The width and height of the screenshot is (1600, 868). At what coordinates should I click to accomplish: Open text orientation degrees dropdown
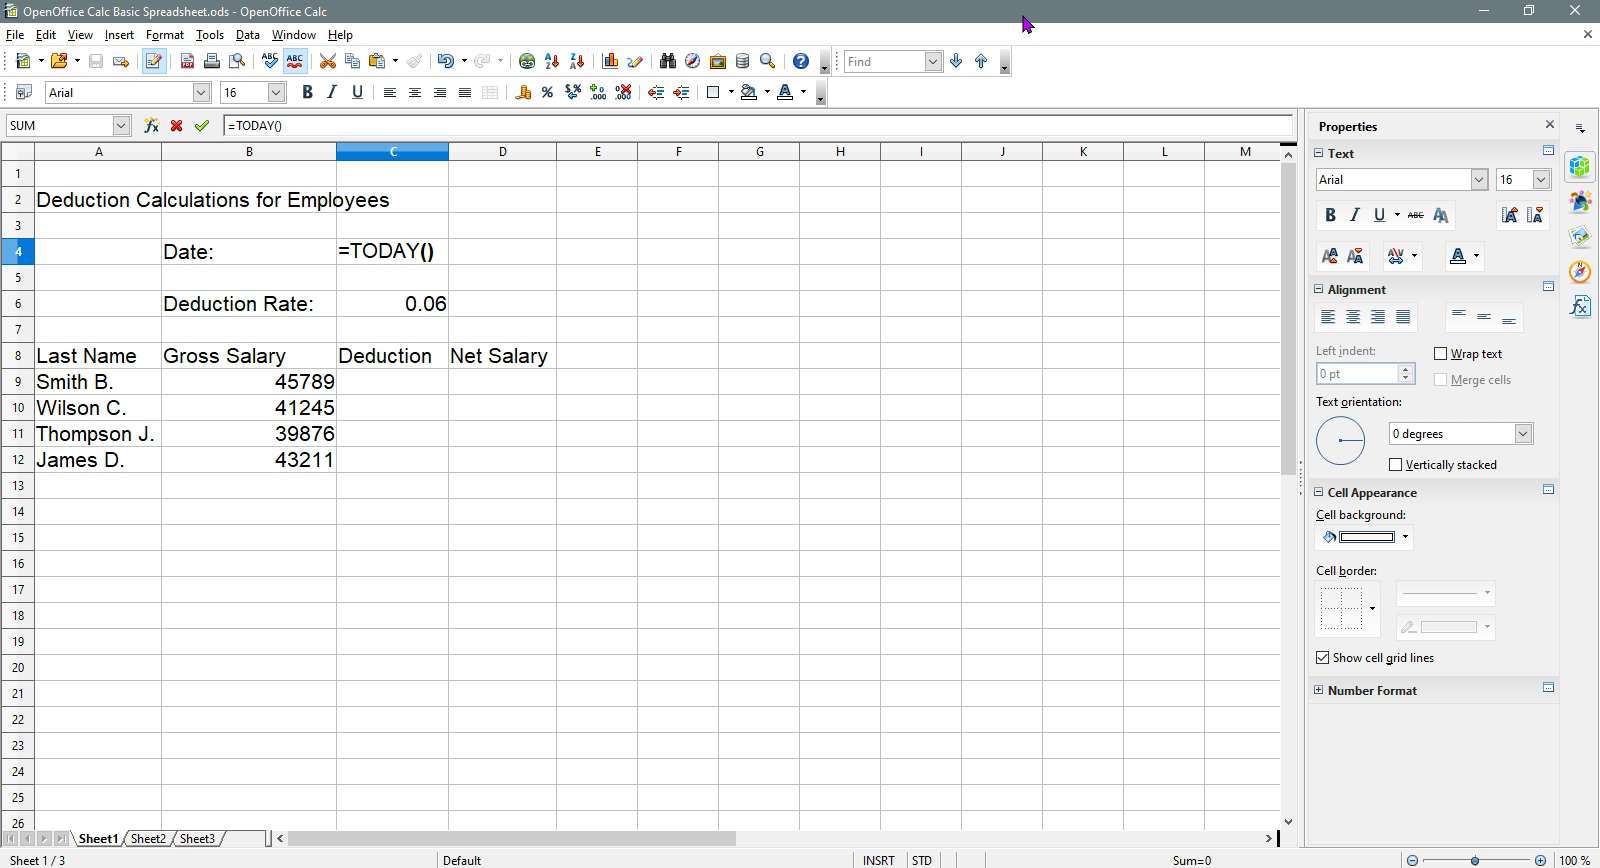1523,434
